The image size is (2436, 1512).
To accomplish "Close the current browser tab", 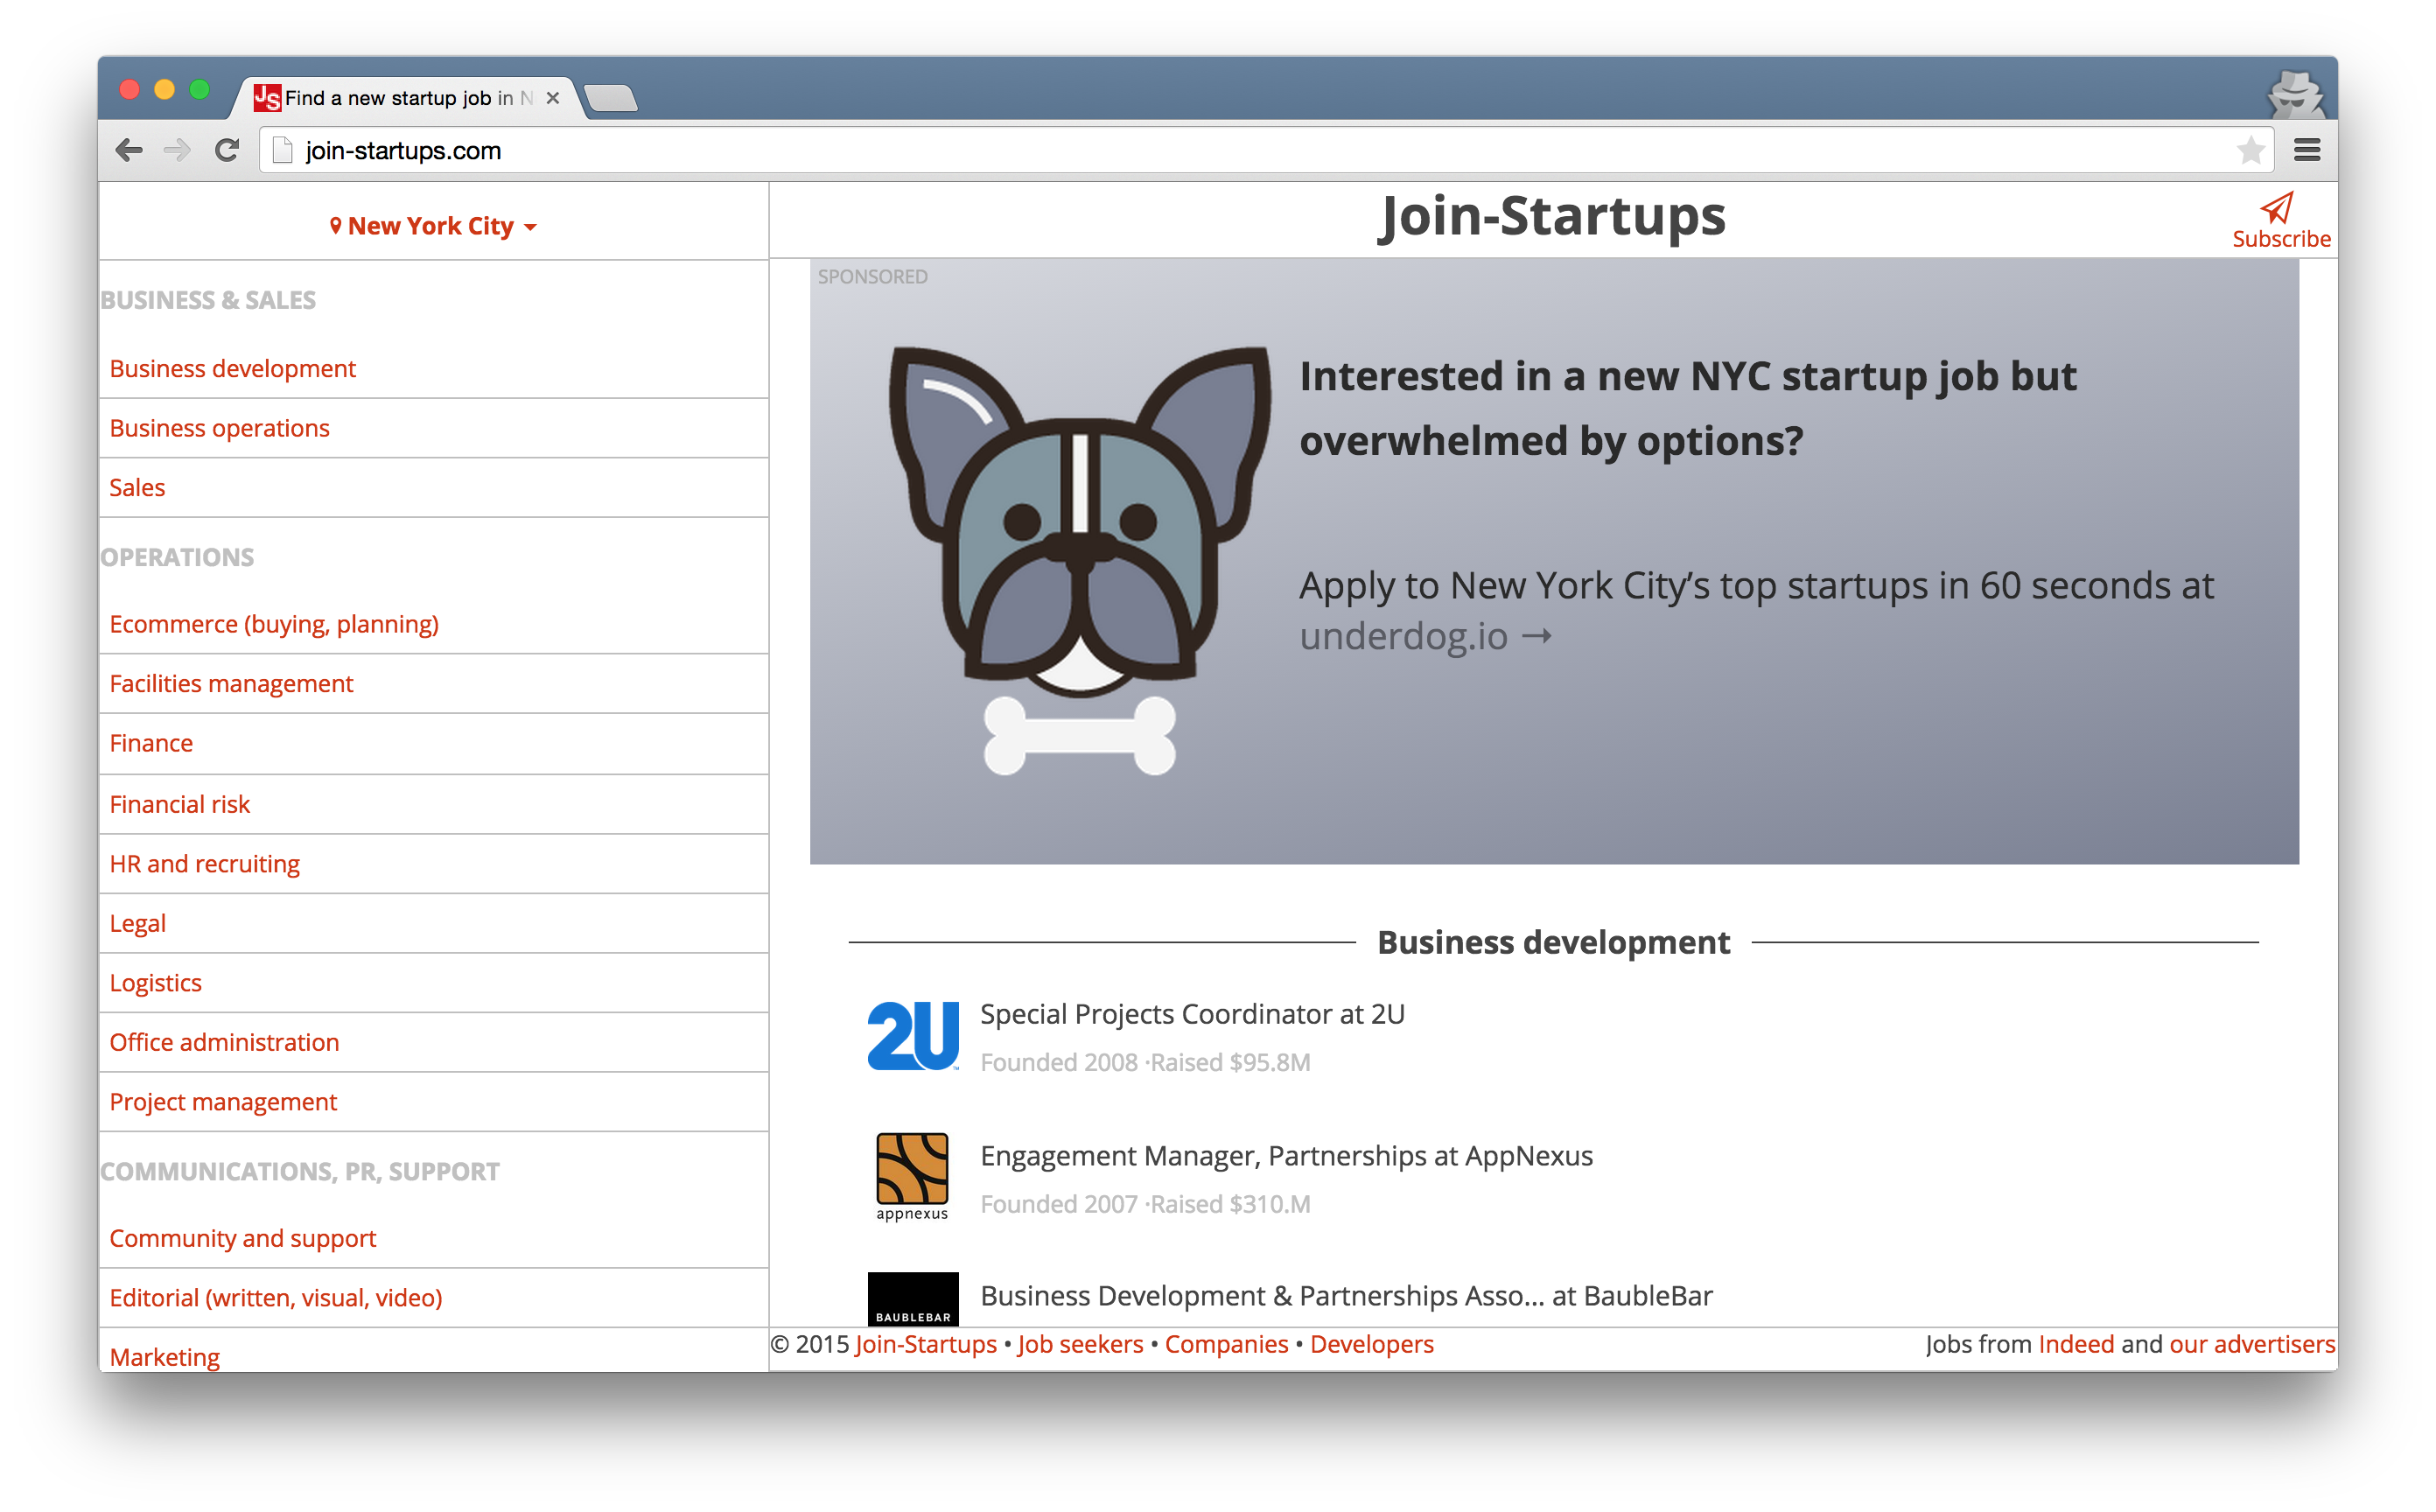I will [552, 98].
